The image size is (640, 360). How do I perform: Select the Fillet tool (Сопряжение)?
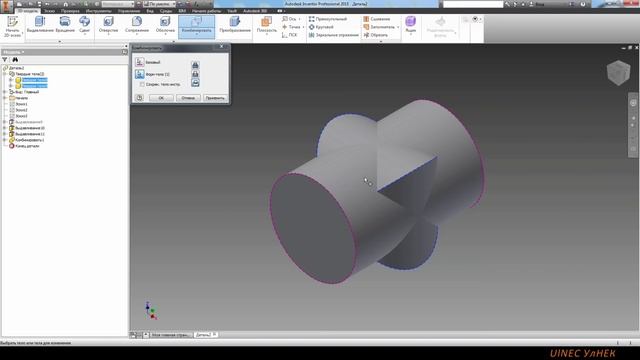pos(137,25)
